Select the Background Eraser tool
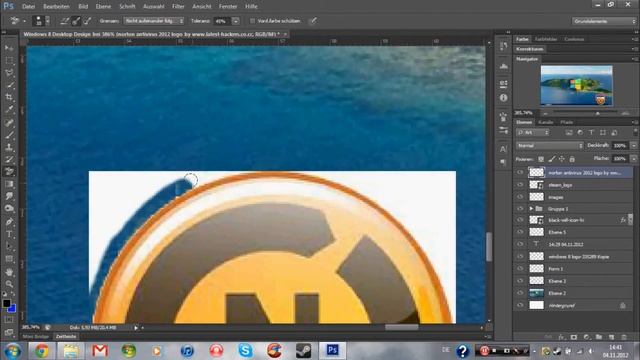 tap(9, 171)
